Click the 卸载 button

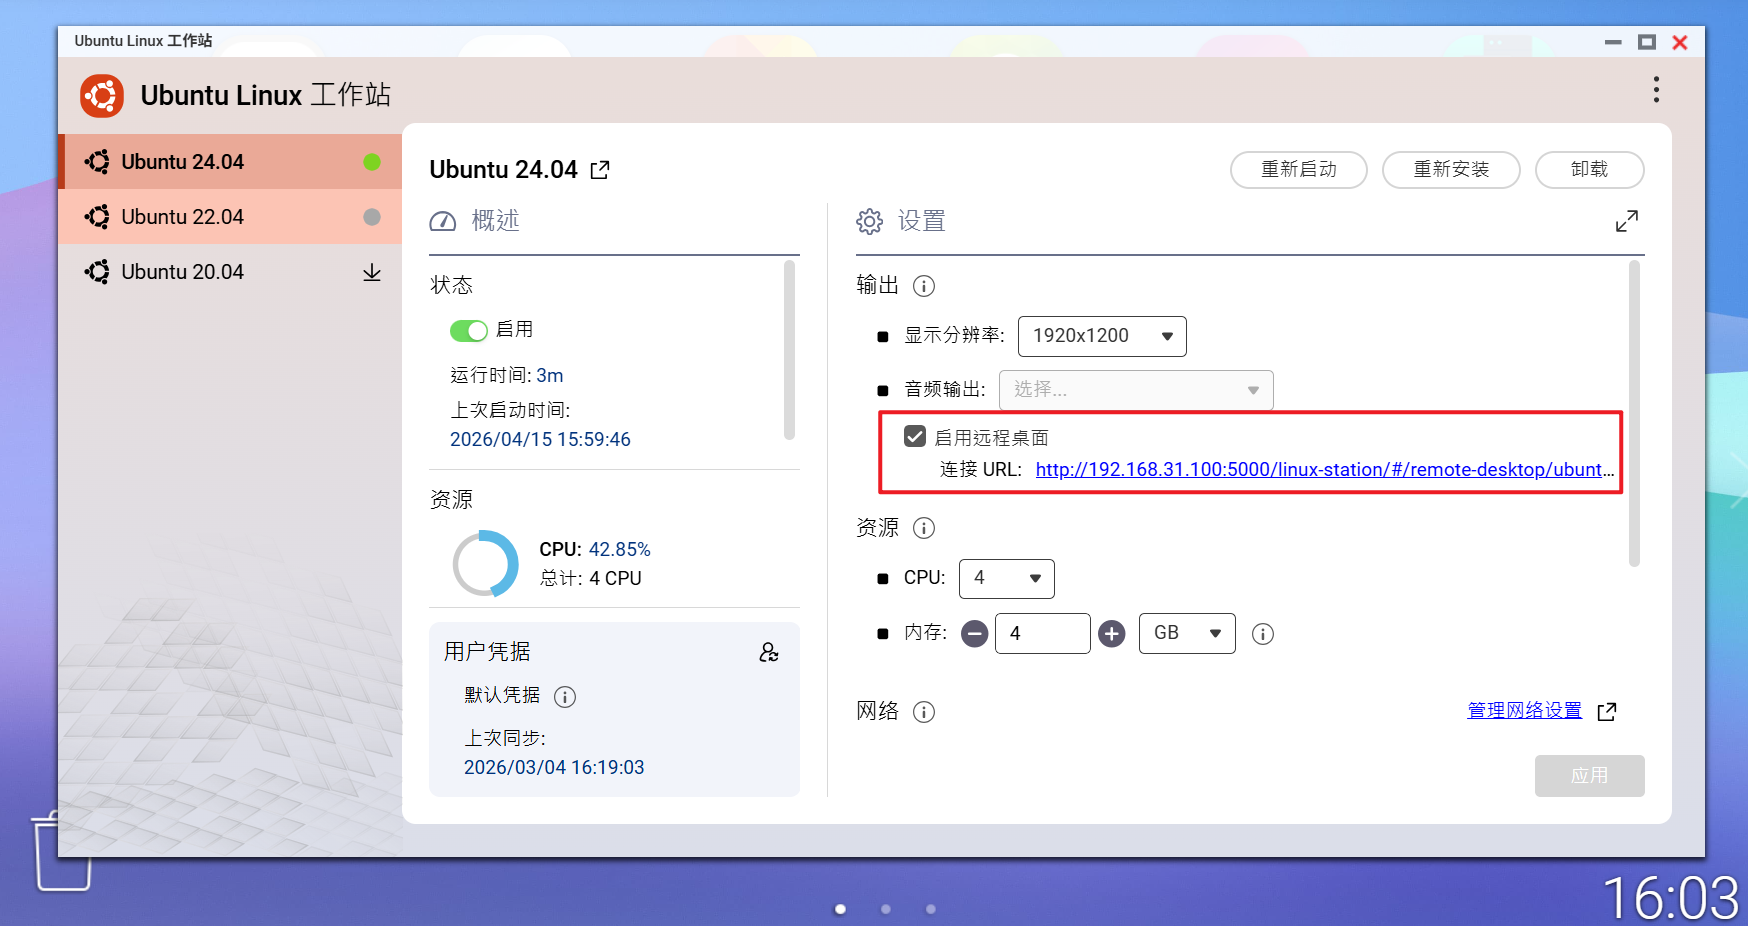pyautogui.click(x=1590, y=170)
